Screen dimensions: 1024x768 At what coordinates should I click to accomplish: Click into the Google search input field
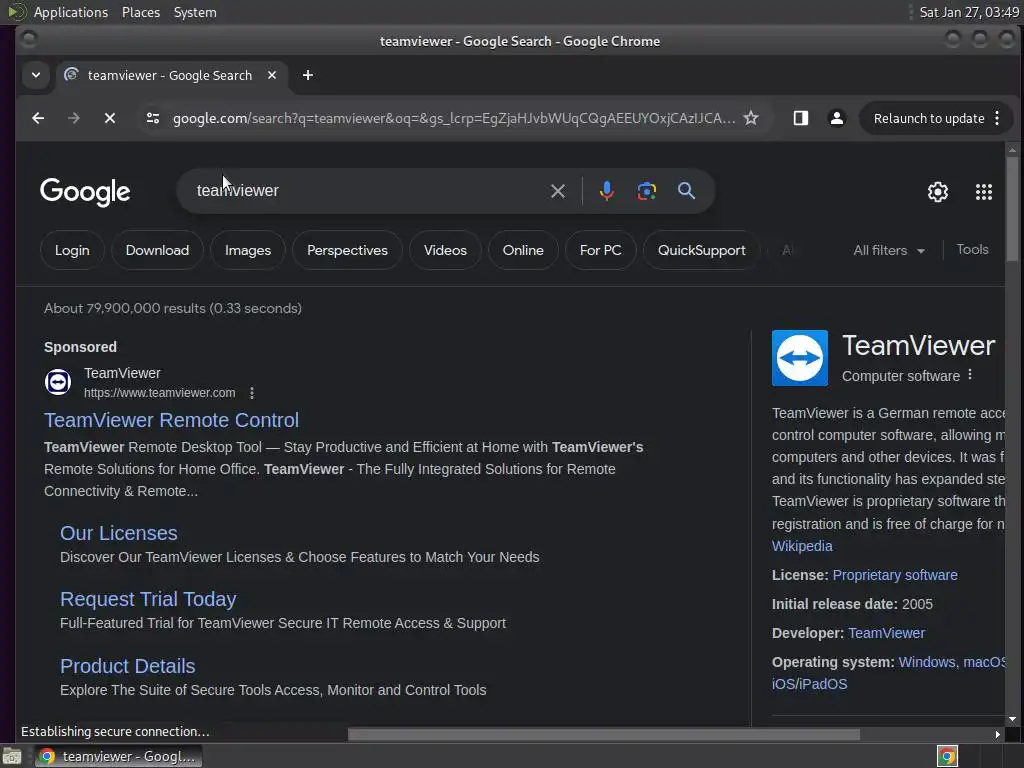click(x=369, y=191)
